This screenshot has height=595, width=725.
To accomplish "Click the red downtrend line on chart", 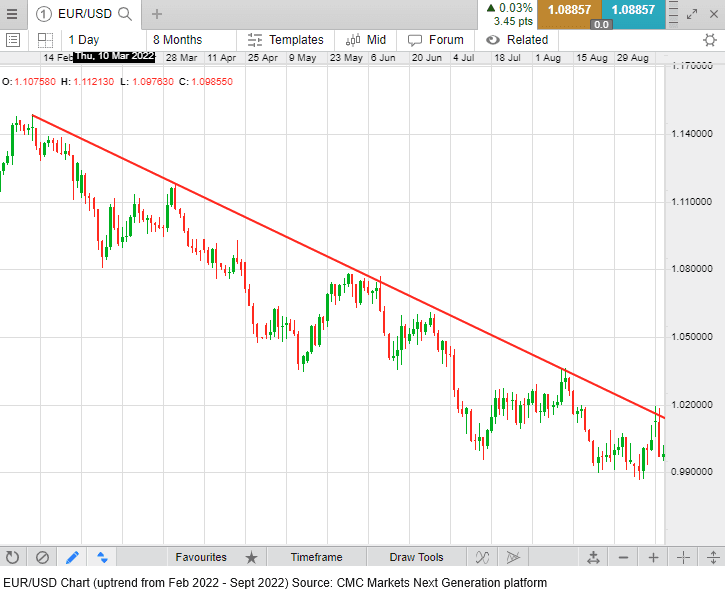I will point(300,244).
